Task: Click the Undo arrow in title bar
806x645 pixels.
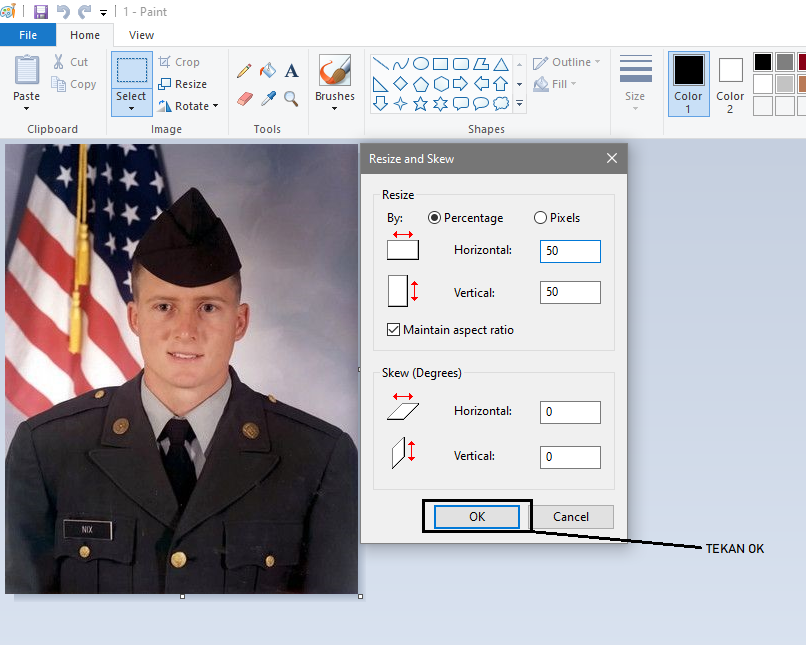Action: (x=63, y=11)
